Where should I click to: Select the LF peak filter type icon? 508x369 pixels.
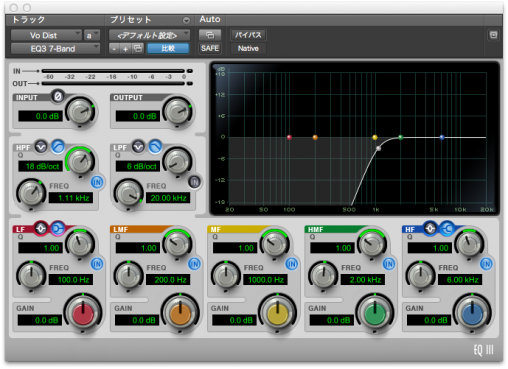(41, 229)
